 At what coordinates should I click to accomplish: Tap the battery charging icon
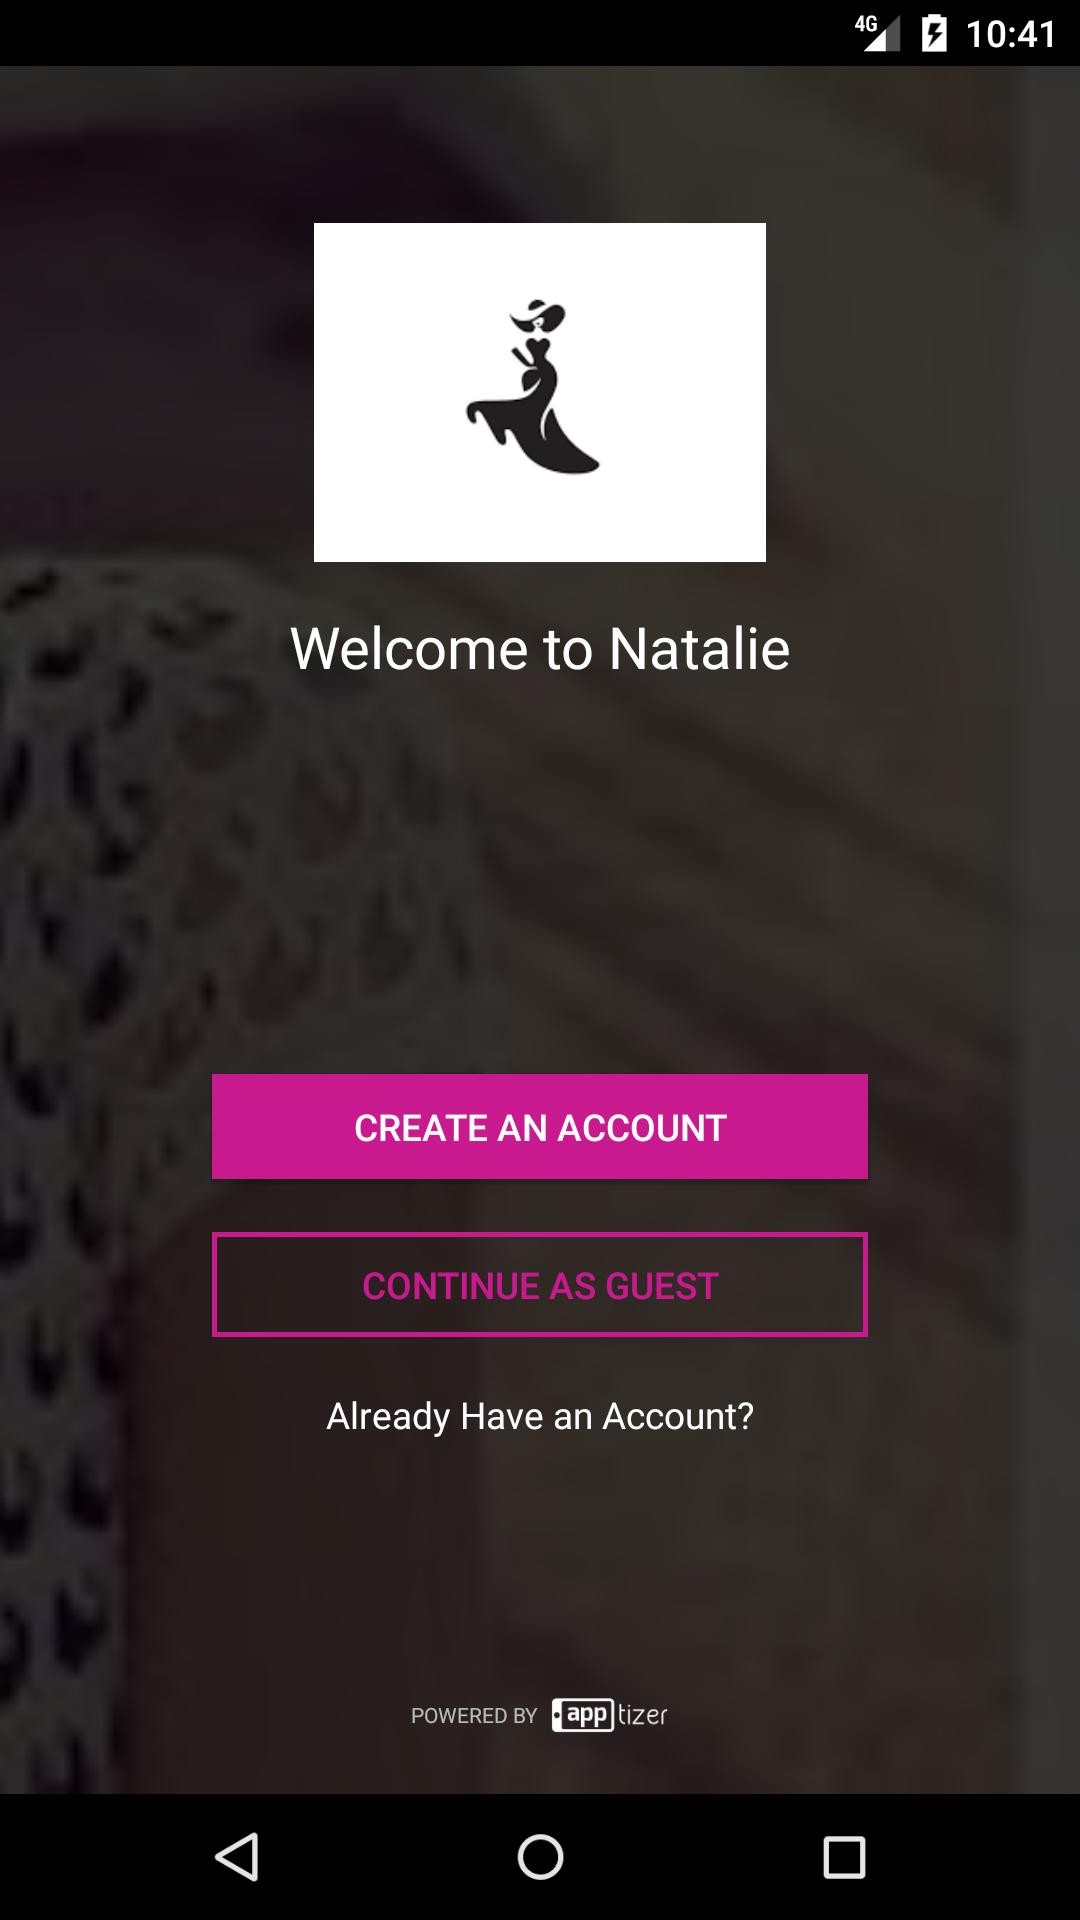[x=934, y=33]
